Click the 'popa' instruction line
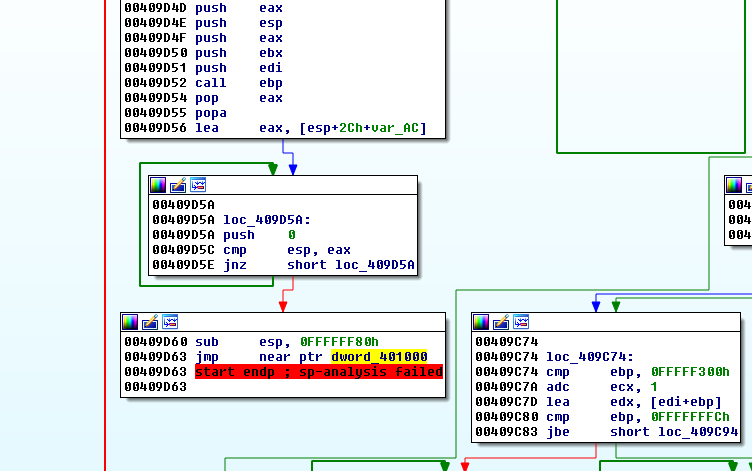 (211, 113)
